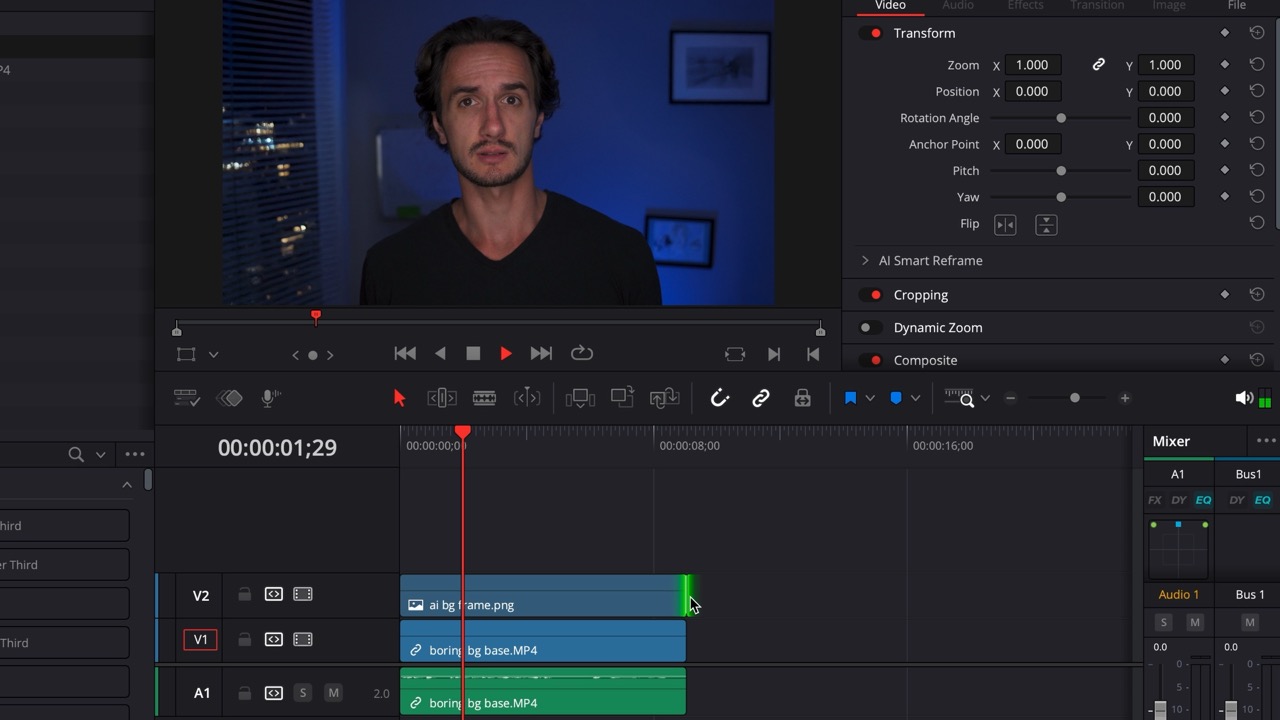The width and height of the screenshot is (1280, 720).
Task: Mute the A1 audio track
Action: click(x=333, y=693)
